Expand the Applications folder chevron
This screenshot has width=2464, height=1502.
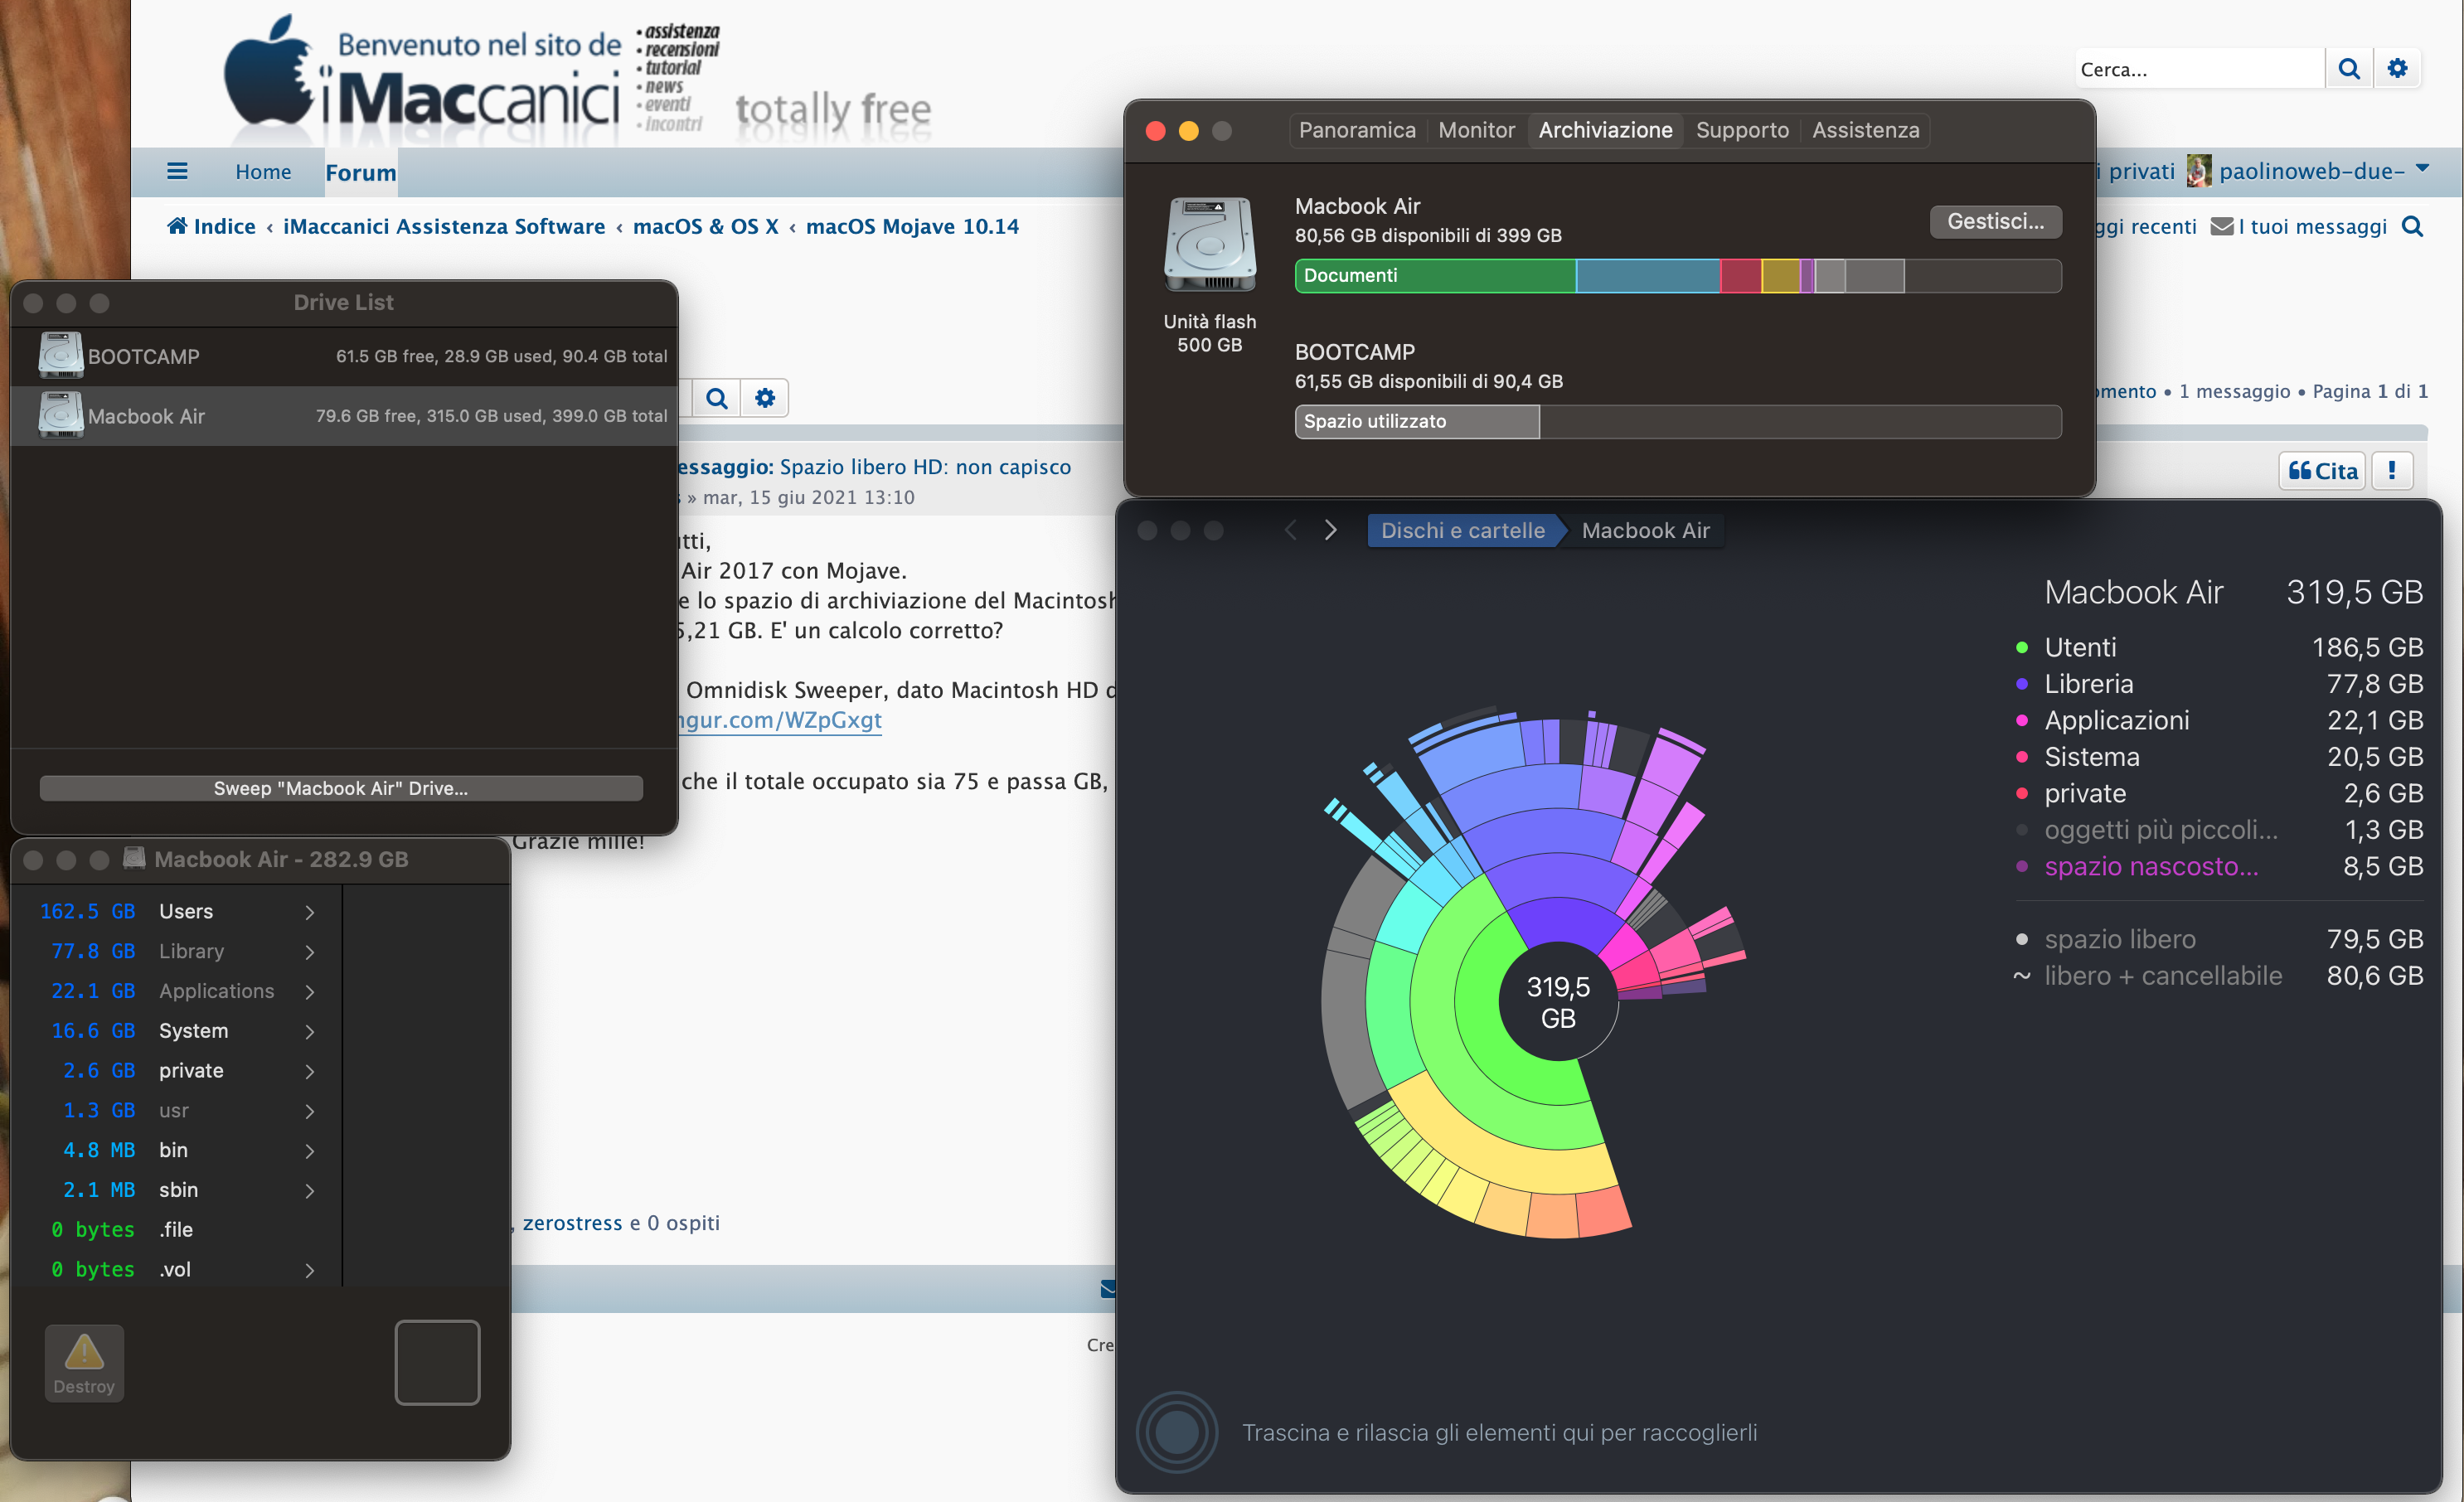[310, 991]
